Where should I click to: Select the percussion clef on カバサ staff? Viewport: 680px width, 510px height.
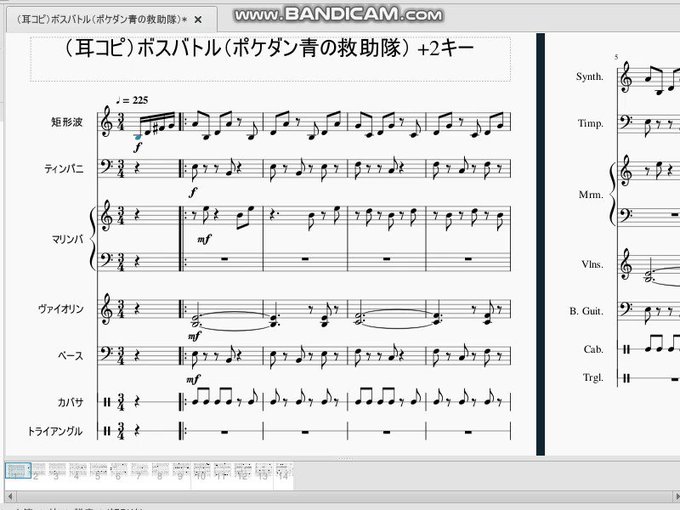click(x=107, y=402)
